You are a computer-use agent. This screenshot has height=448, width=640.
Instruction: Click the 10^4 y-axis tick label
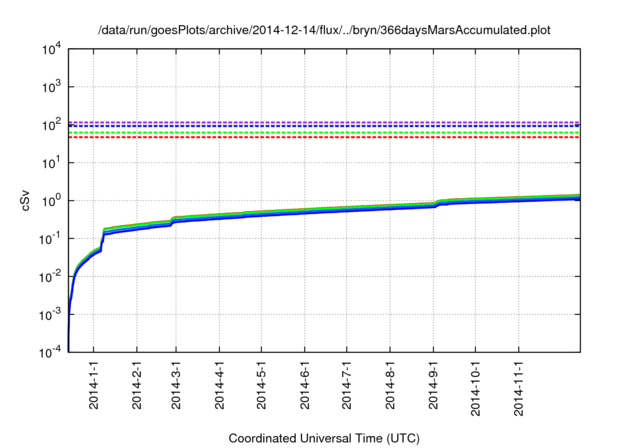[x=51, y=49]
